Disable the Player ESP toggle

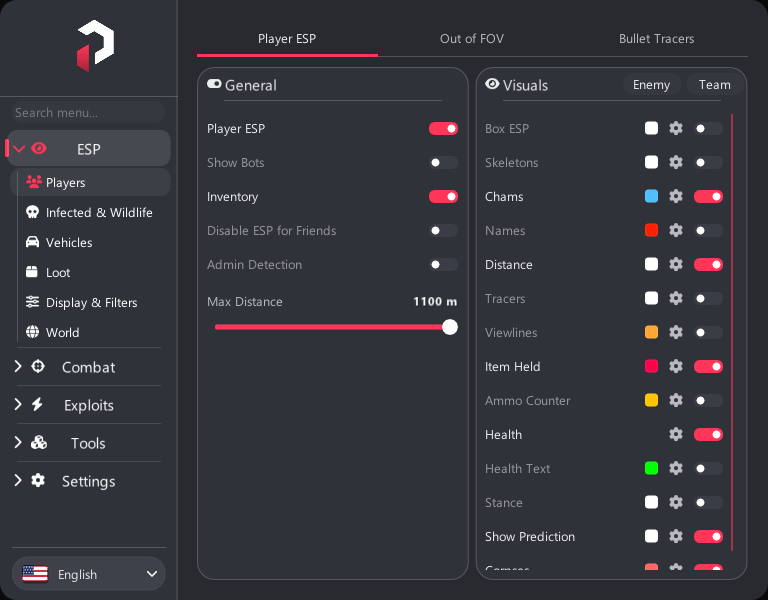443,128
